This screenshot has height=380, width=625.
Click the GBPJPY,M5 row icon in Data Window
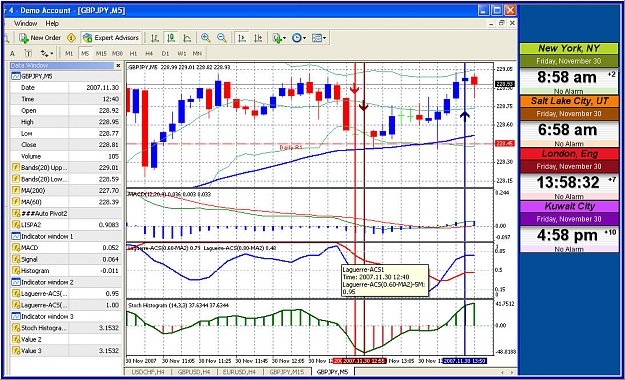tap(16, 76)
